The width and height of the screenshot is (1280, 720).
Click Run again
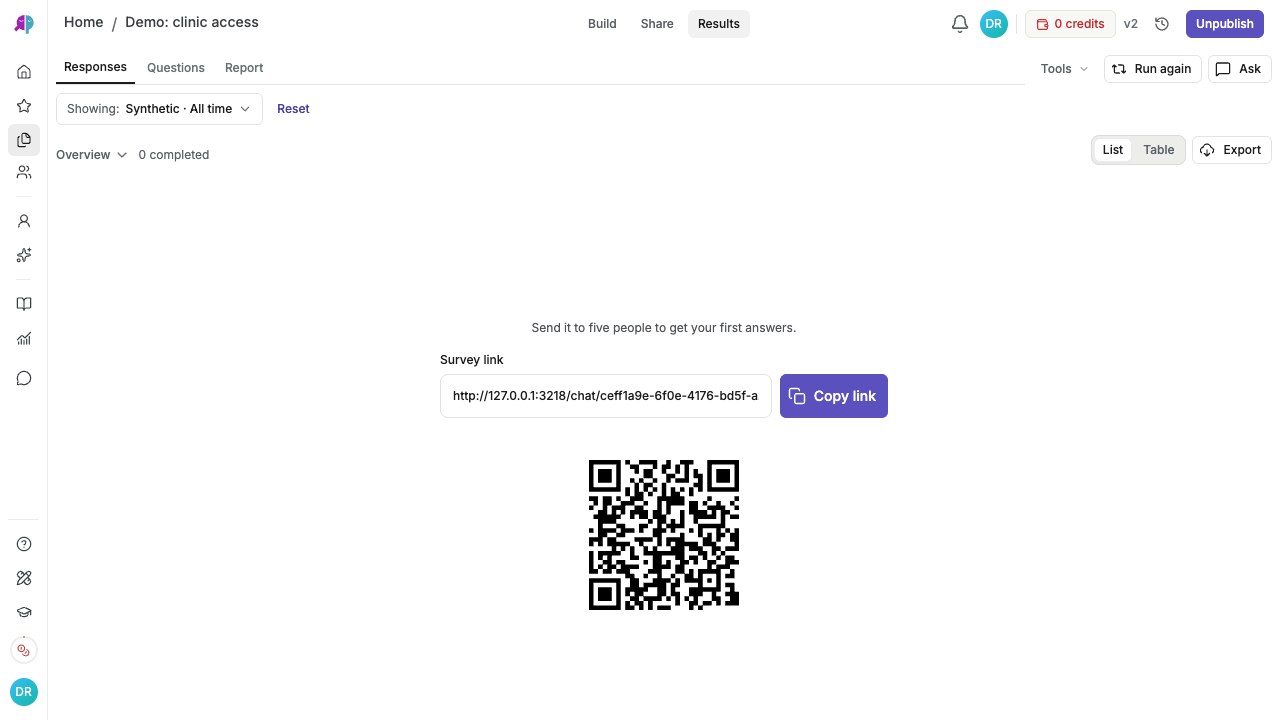[1153, 69]
